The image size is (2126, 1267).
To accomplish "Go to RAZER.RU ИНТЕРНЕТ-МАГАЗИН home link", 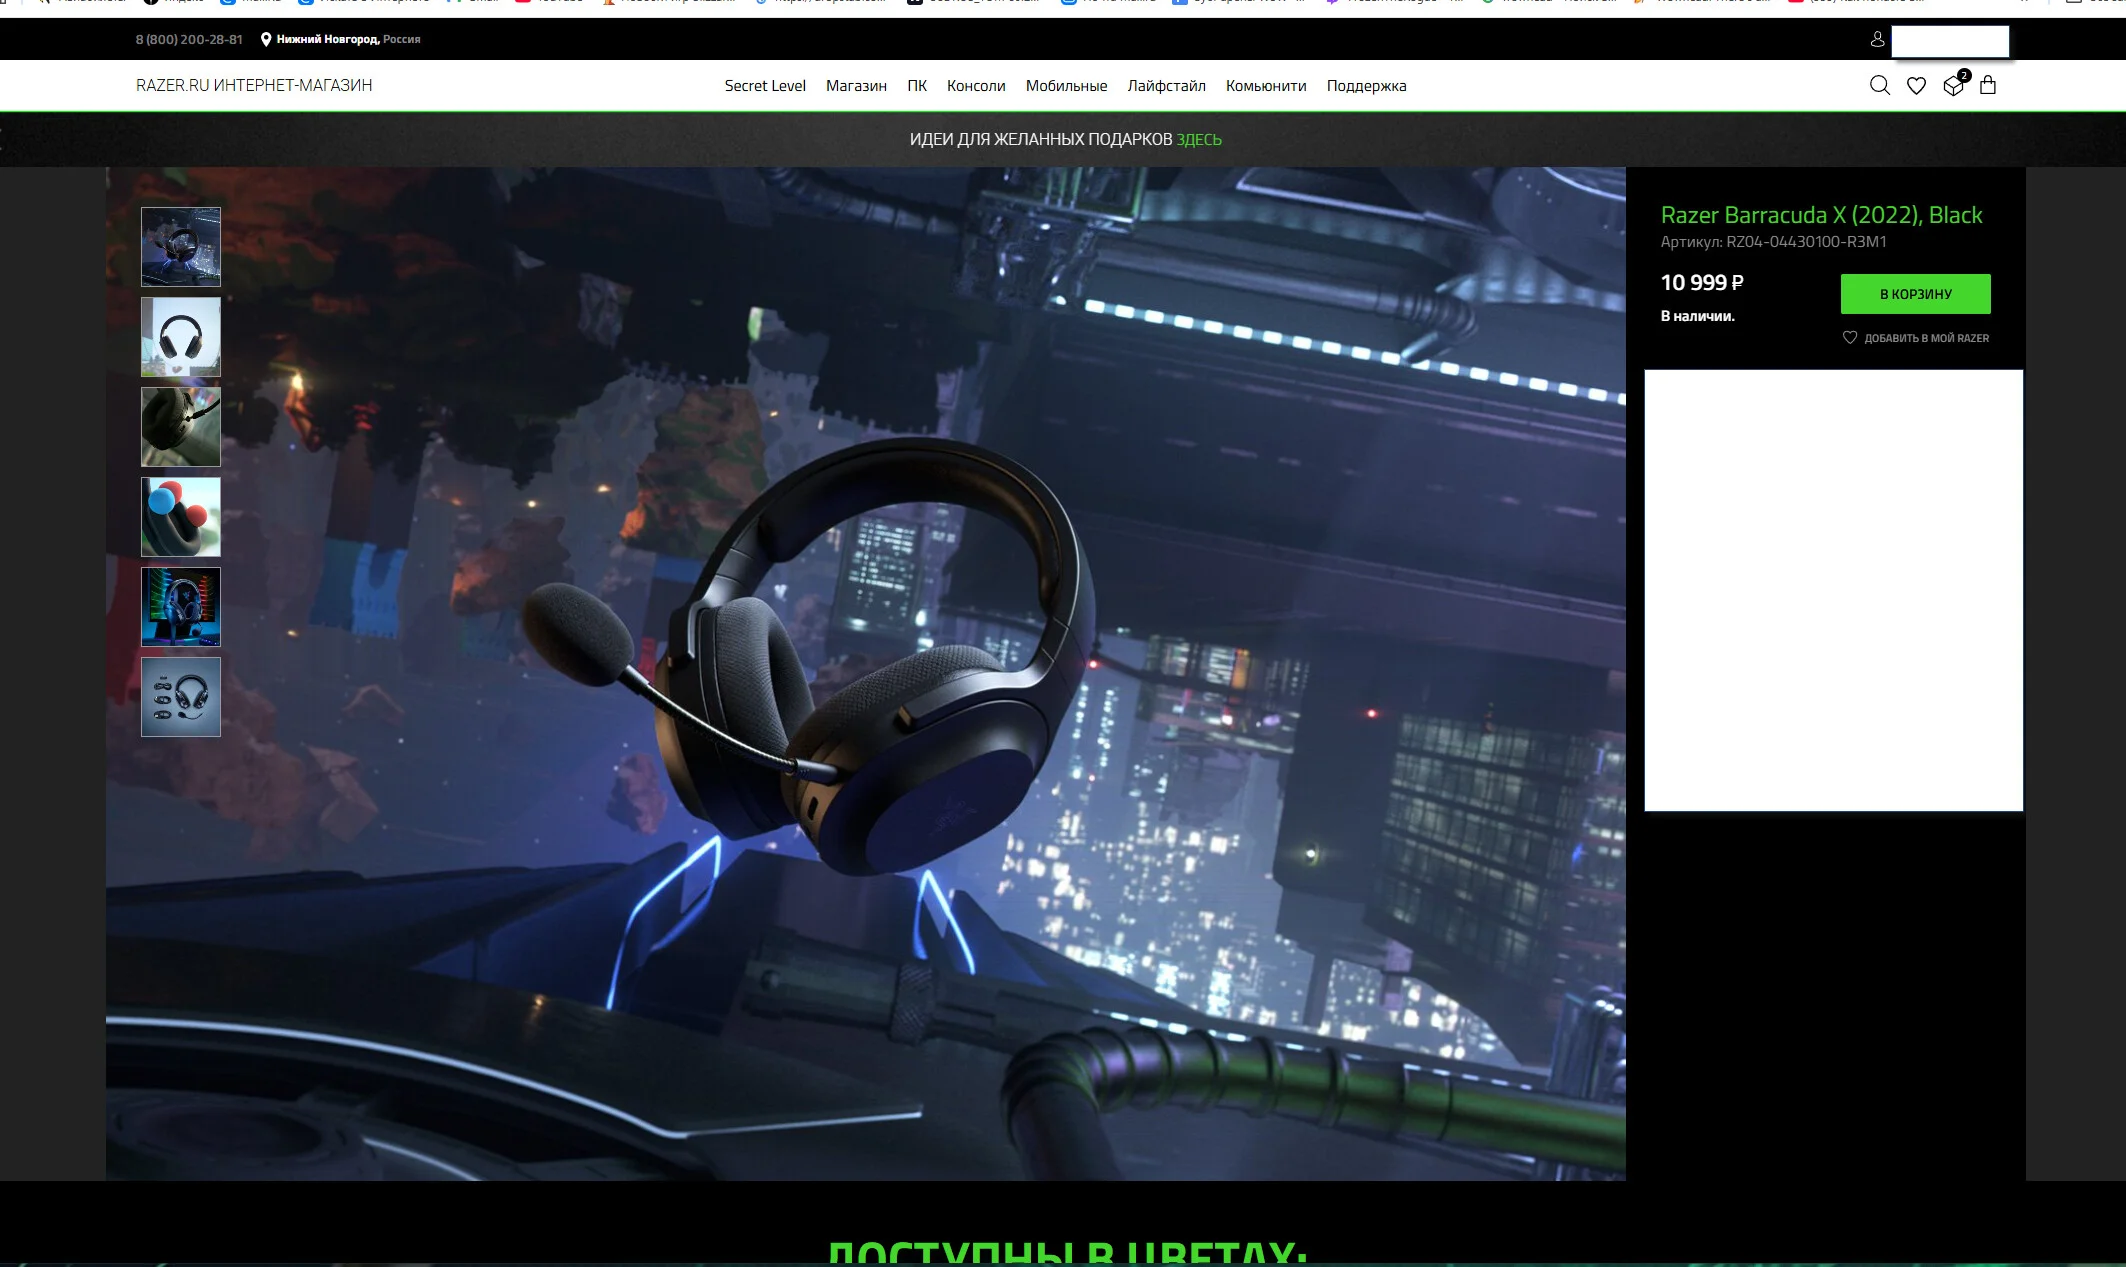I will [254, 86].
